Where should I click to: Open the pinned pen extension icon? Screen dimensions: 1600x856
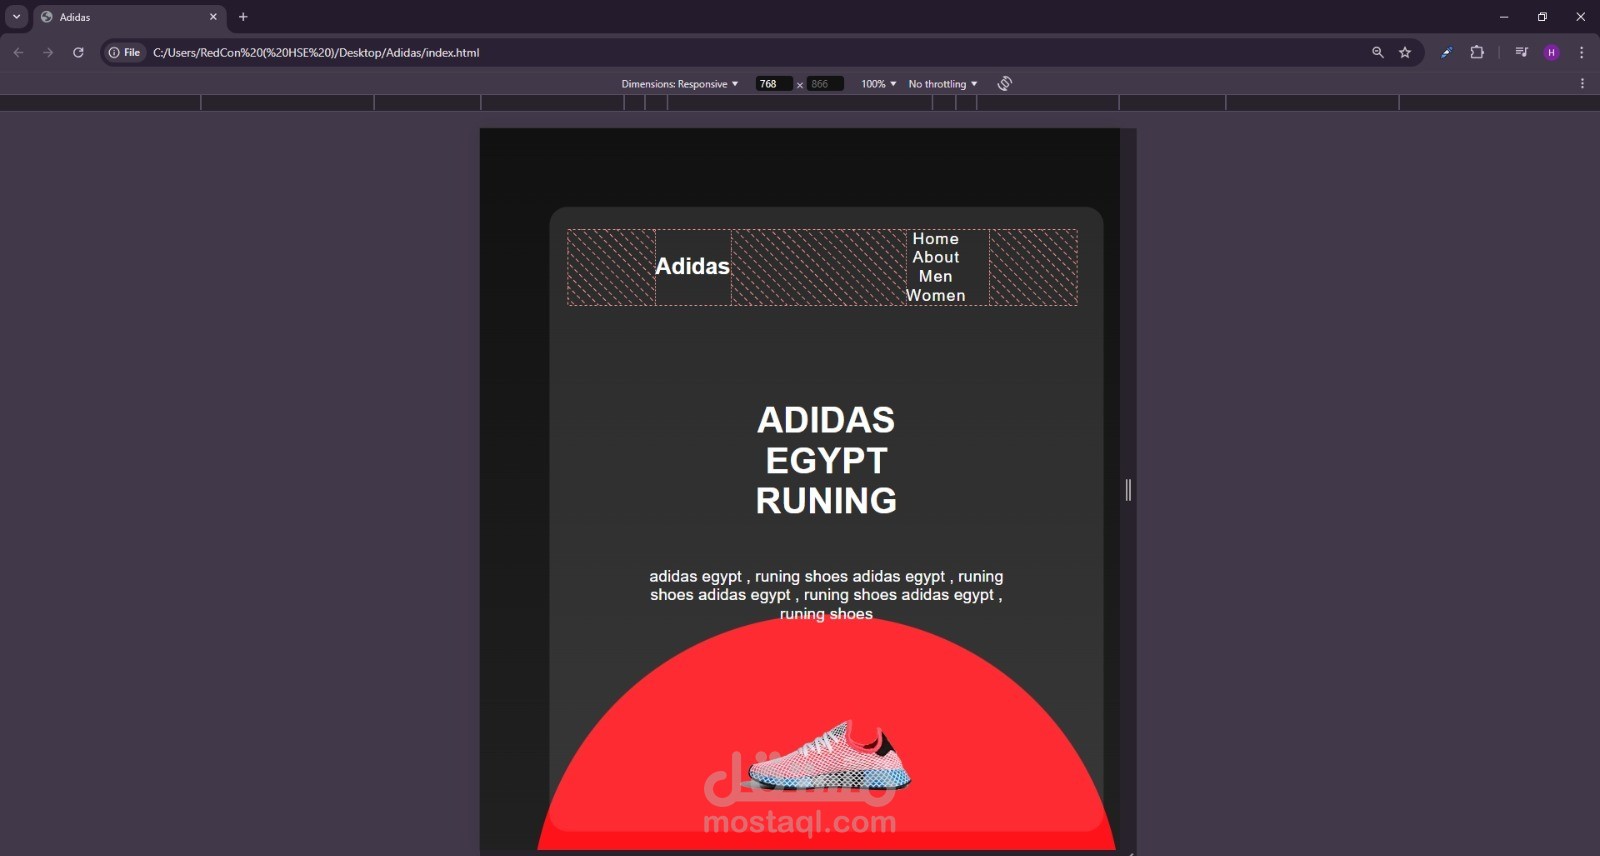tap(1446, 53)
